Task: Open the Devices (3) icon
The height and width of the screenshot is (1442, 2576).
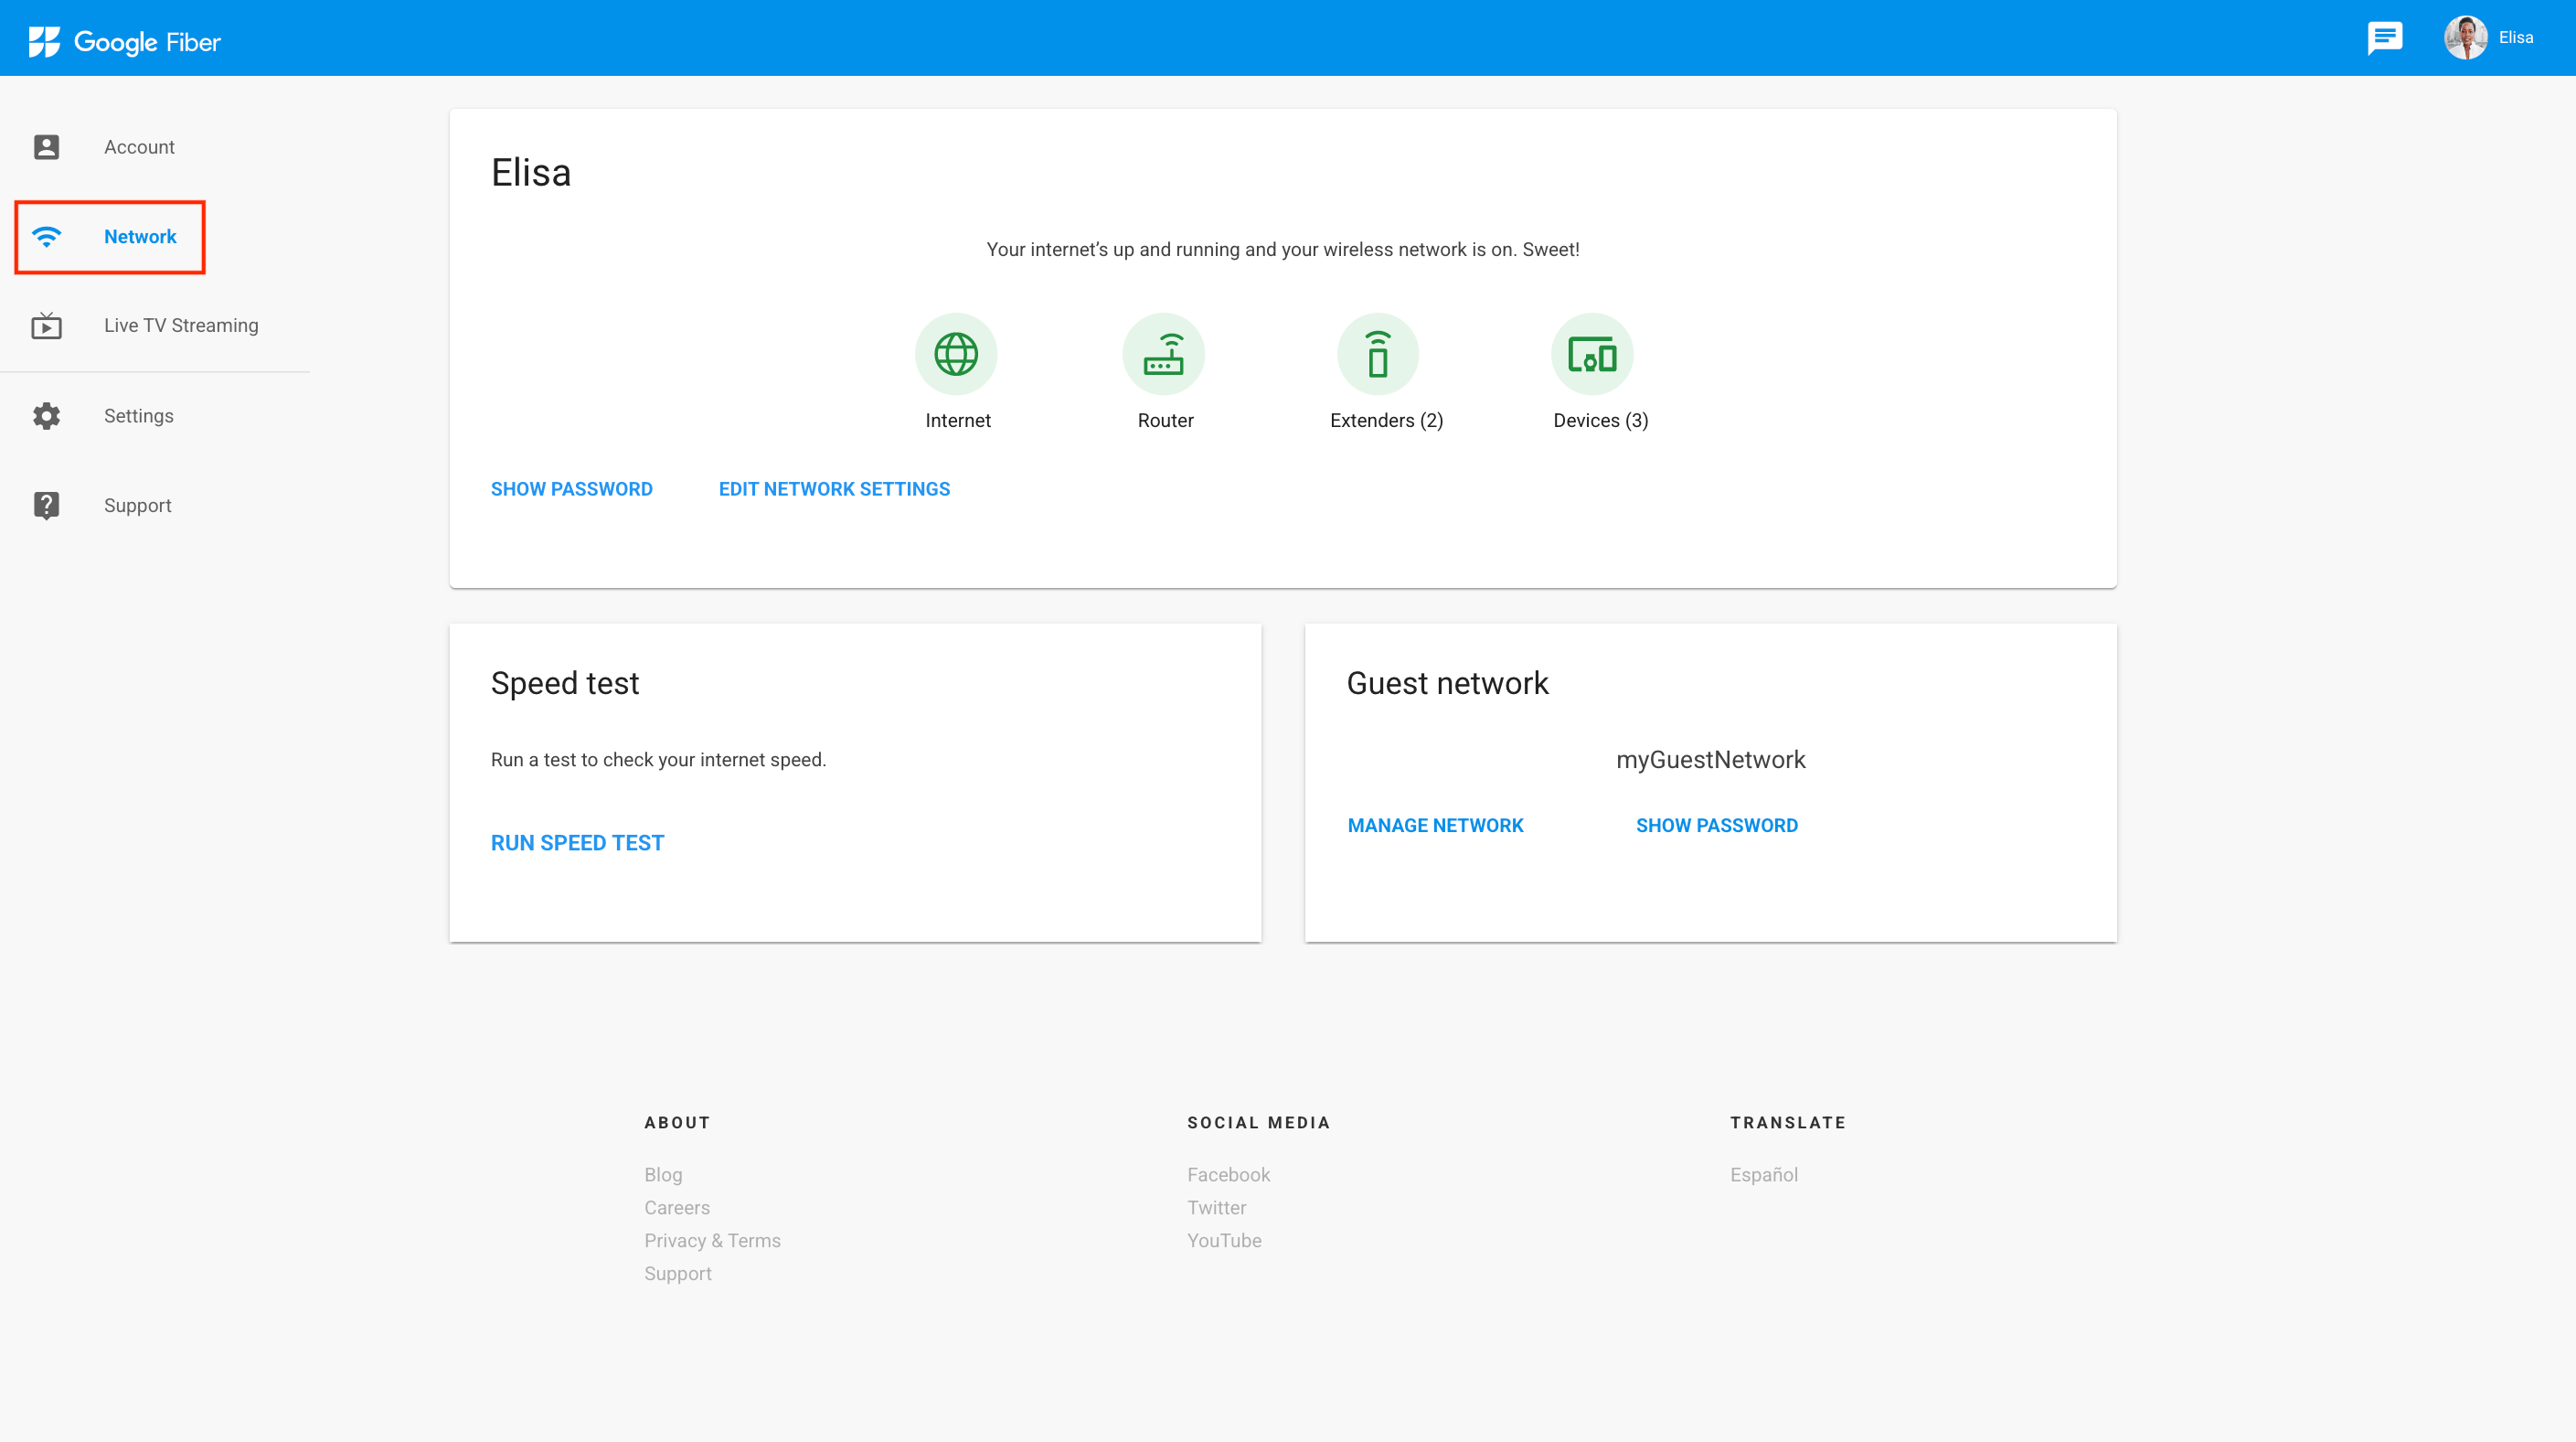Action: (x=1591, y=354)
